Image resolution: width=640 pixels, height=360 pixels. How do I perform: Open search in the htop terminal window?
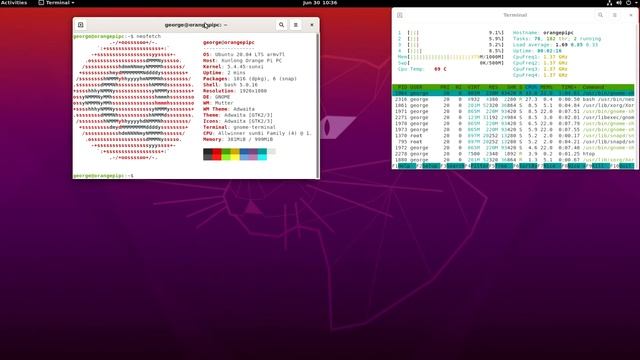point(600,15)
